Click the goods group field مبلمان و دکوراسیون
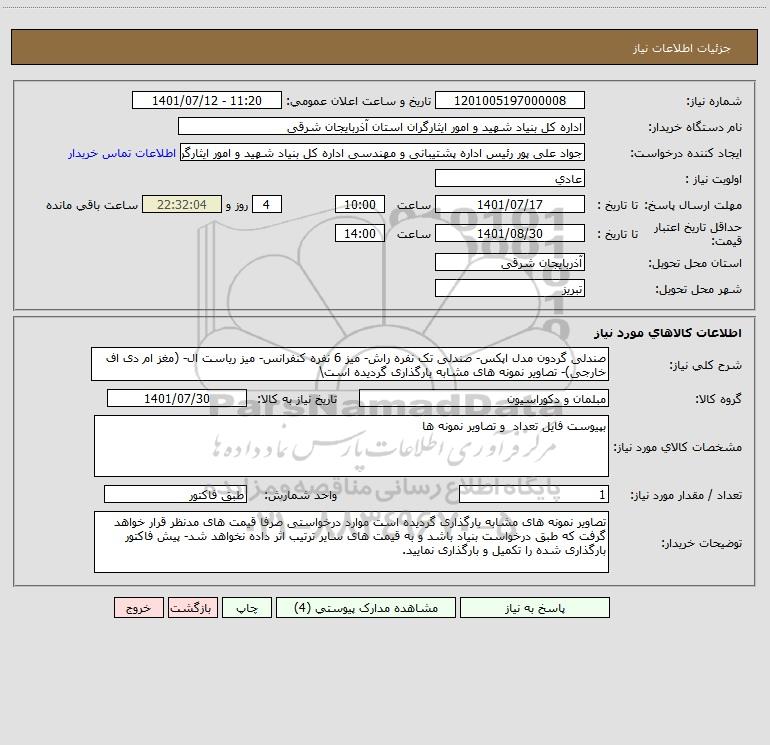770x745 pixels. click(x=484, y=398)
